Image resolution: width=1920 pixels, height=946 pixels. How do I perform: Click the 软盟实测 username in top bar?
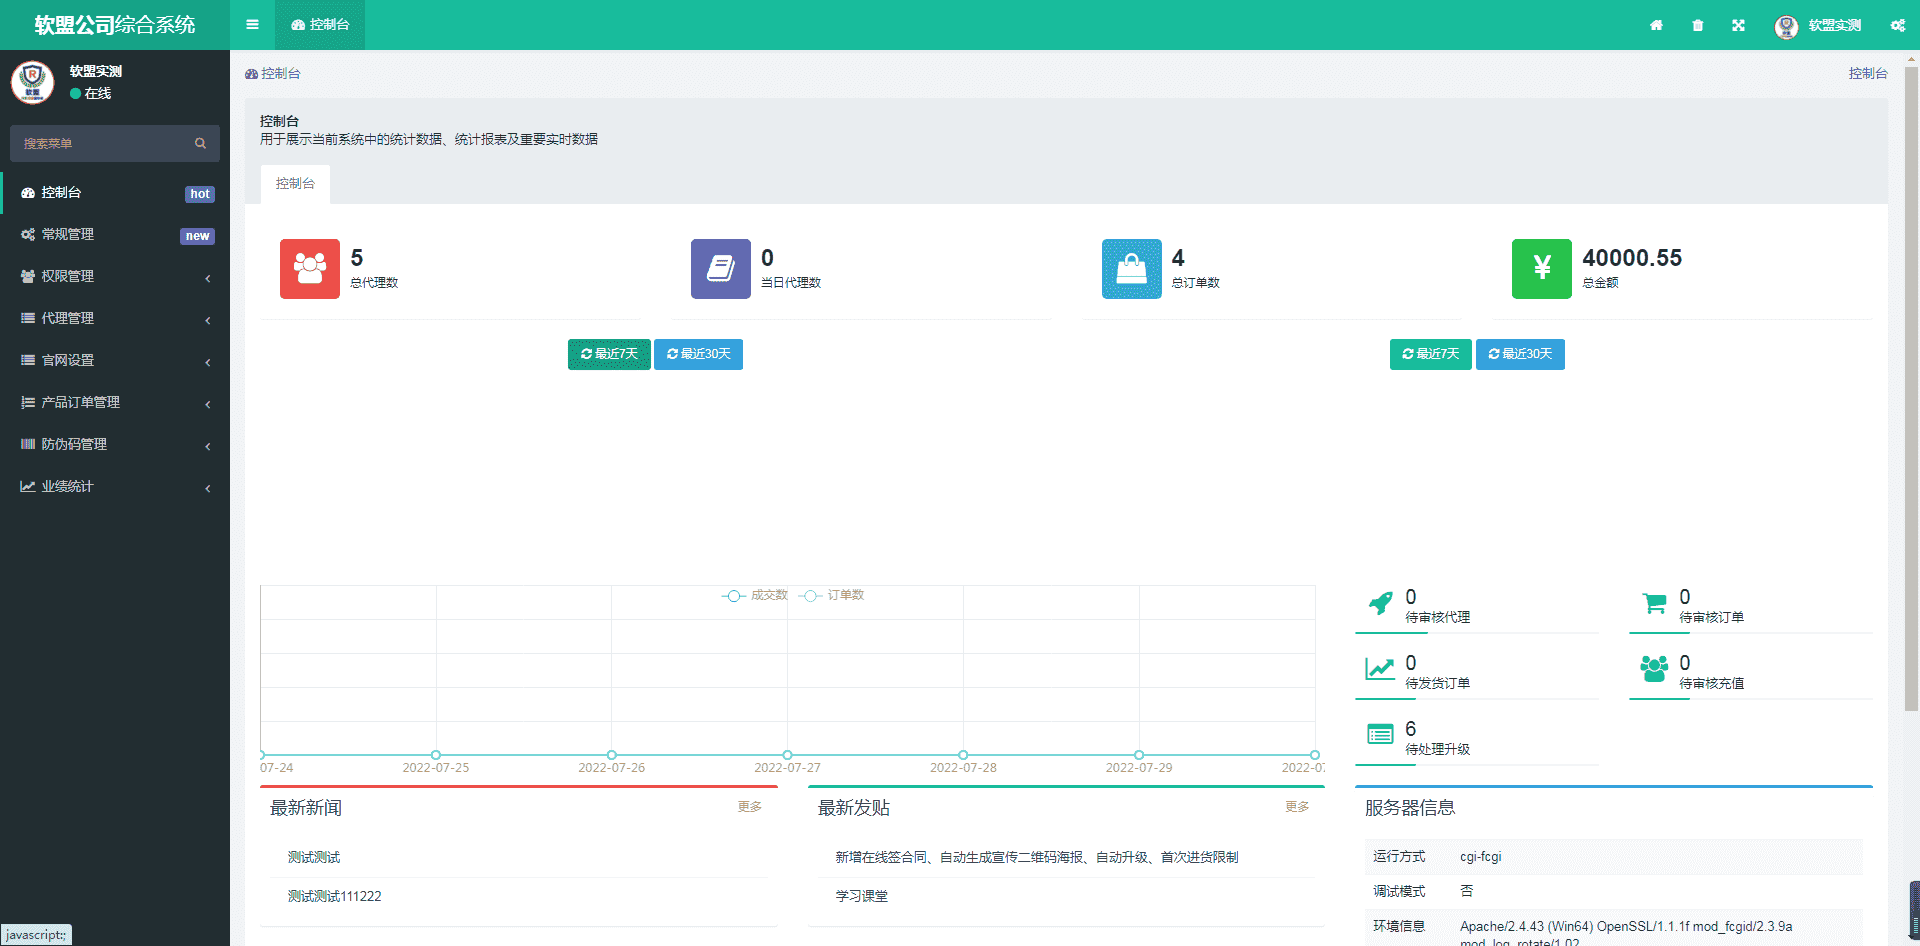pyautogui.click(x=1835, y=26)
